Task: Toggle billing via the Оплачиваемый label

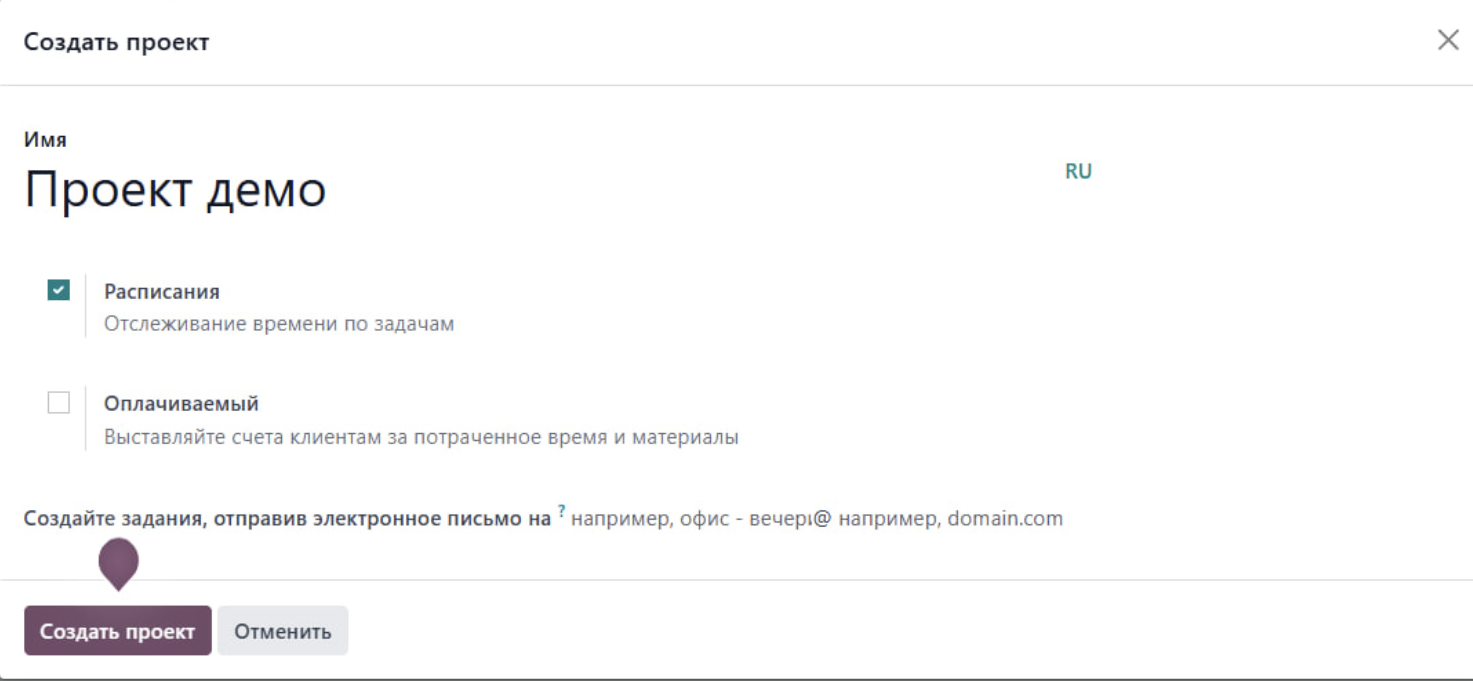Action: point(182,404)
